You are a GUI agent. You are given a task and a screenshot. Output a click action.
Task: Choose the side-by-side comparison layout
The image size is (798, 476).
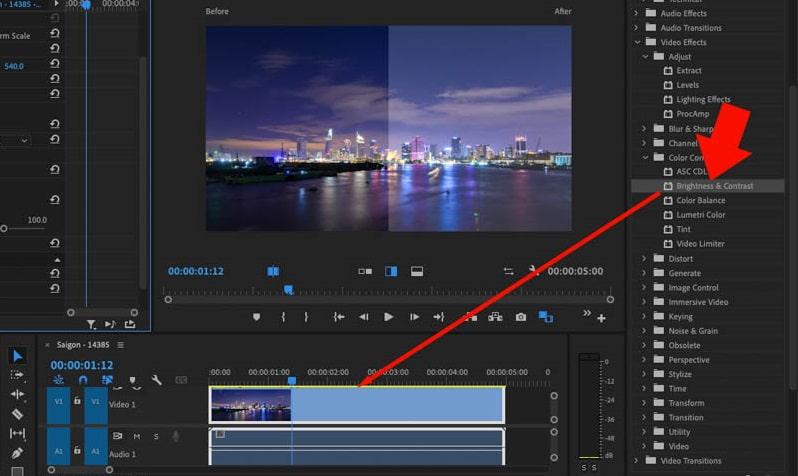tap(365, 271)
